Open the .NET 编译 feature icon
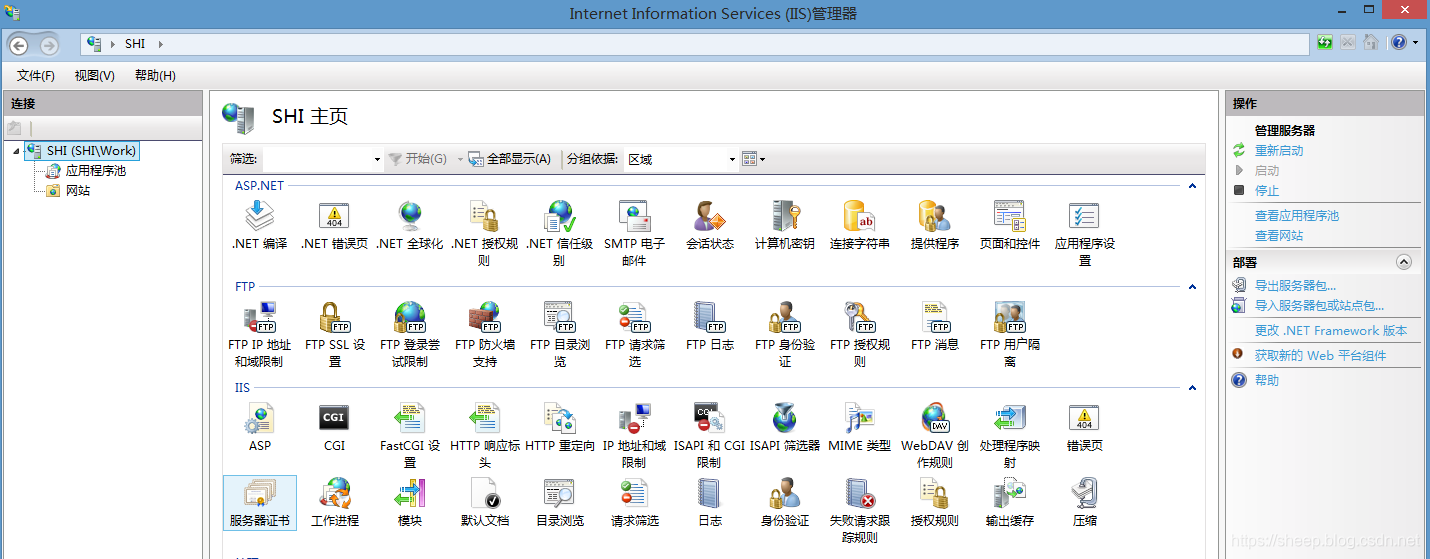Image resolution: width=1430 pixels, height=559 pixels. [260, 225]
